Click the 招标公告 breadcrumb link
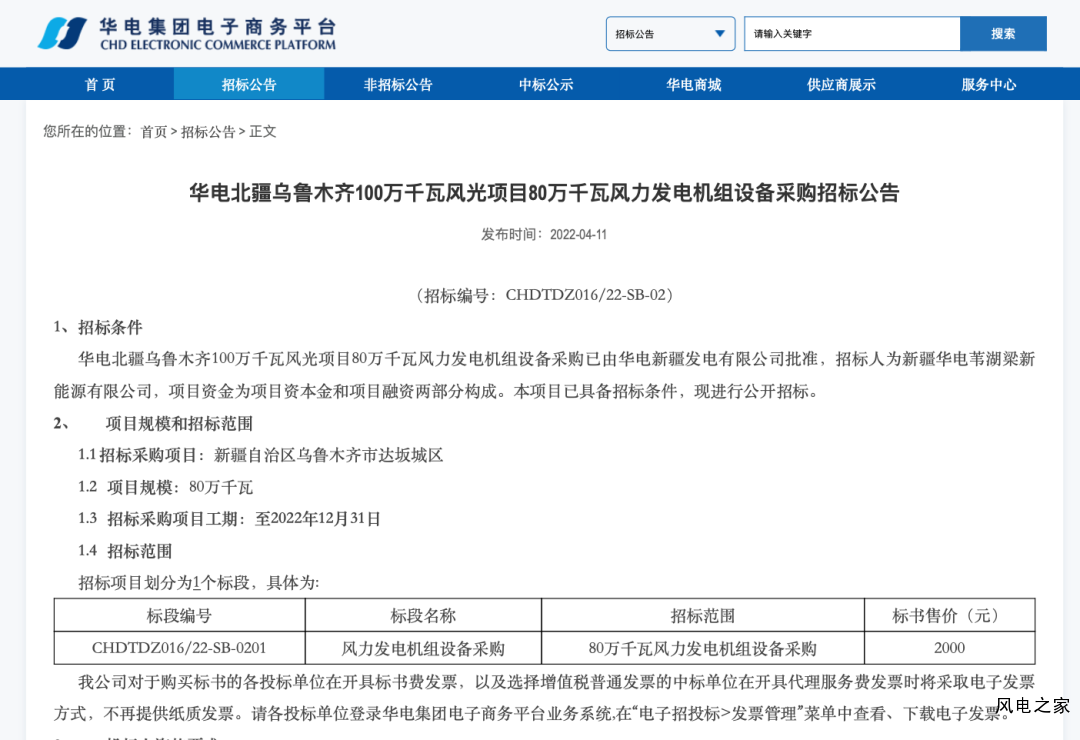 point(208,132)
